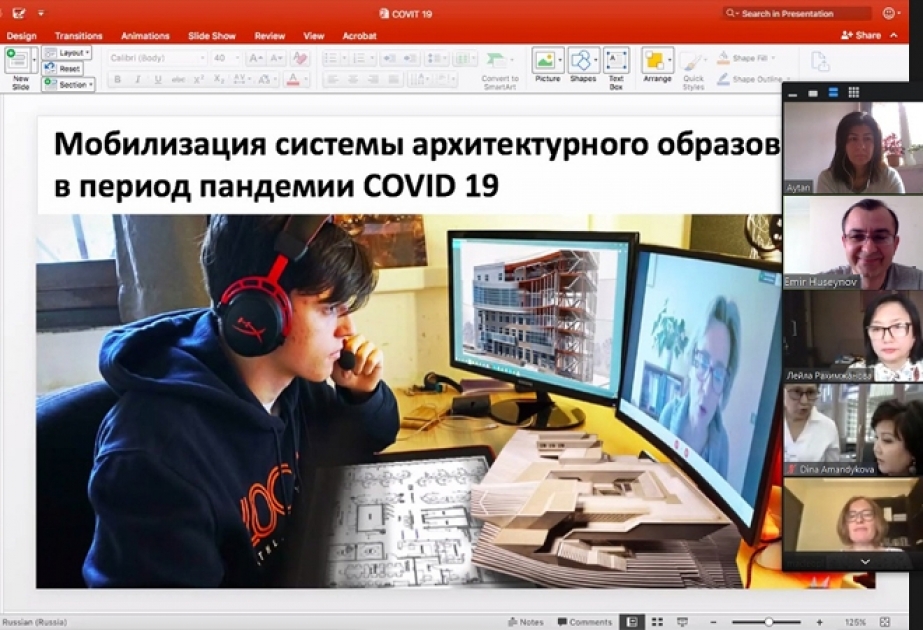
Task: Open Quick Styles brush icon
Action: 693,62
